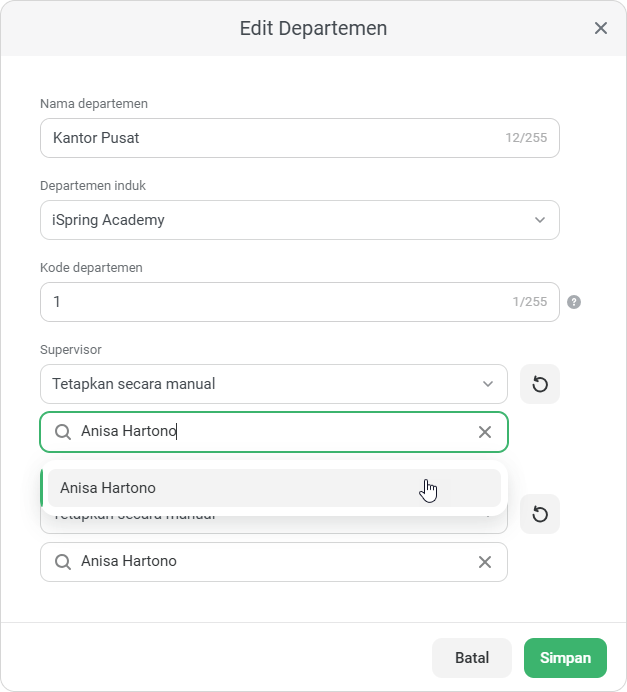Click the Simpan button
The image size is (627, 692).
565,658
